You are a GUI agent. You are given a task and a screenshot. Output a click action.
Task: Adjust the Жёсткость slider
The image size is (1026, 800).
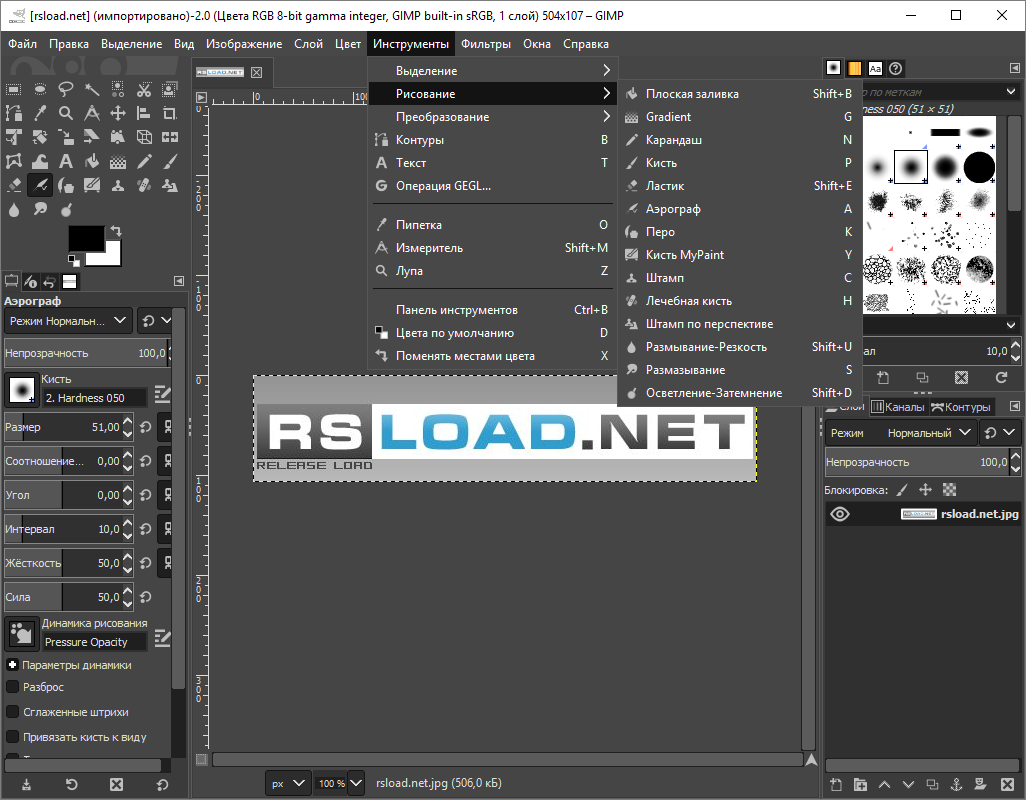pos(69,563)
